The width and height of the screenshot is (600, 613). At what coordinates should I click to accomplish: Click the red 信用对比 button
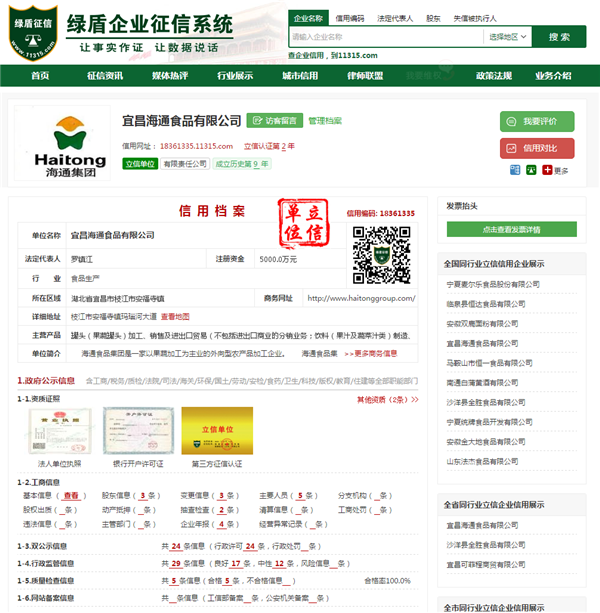click(x=537, y=148)
